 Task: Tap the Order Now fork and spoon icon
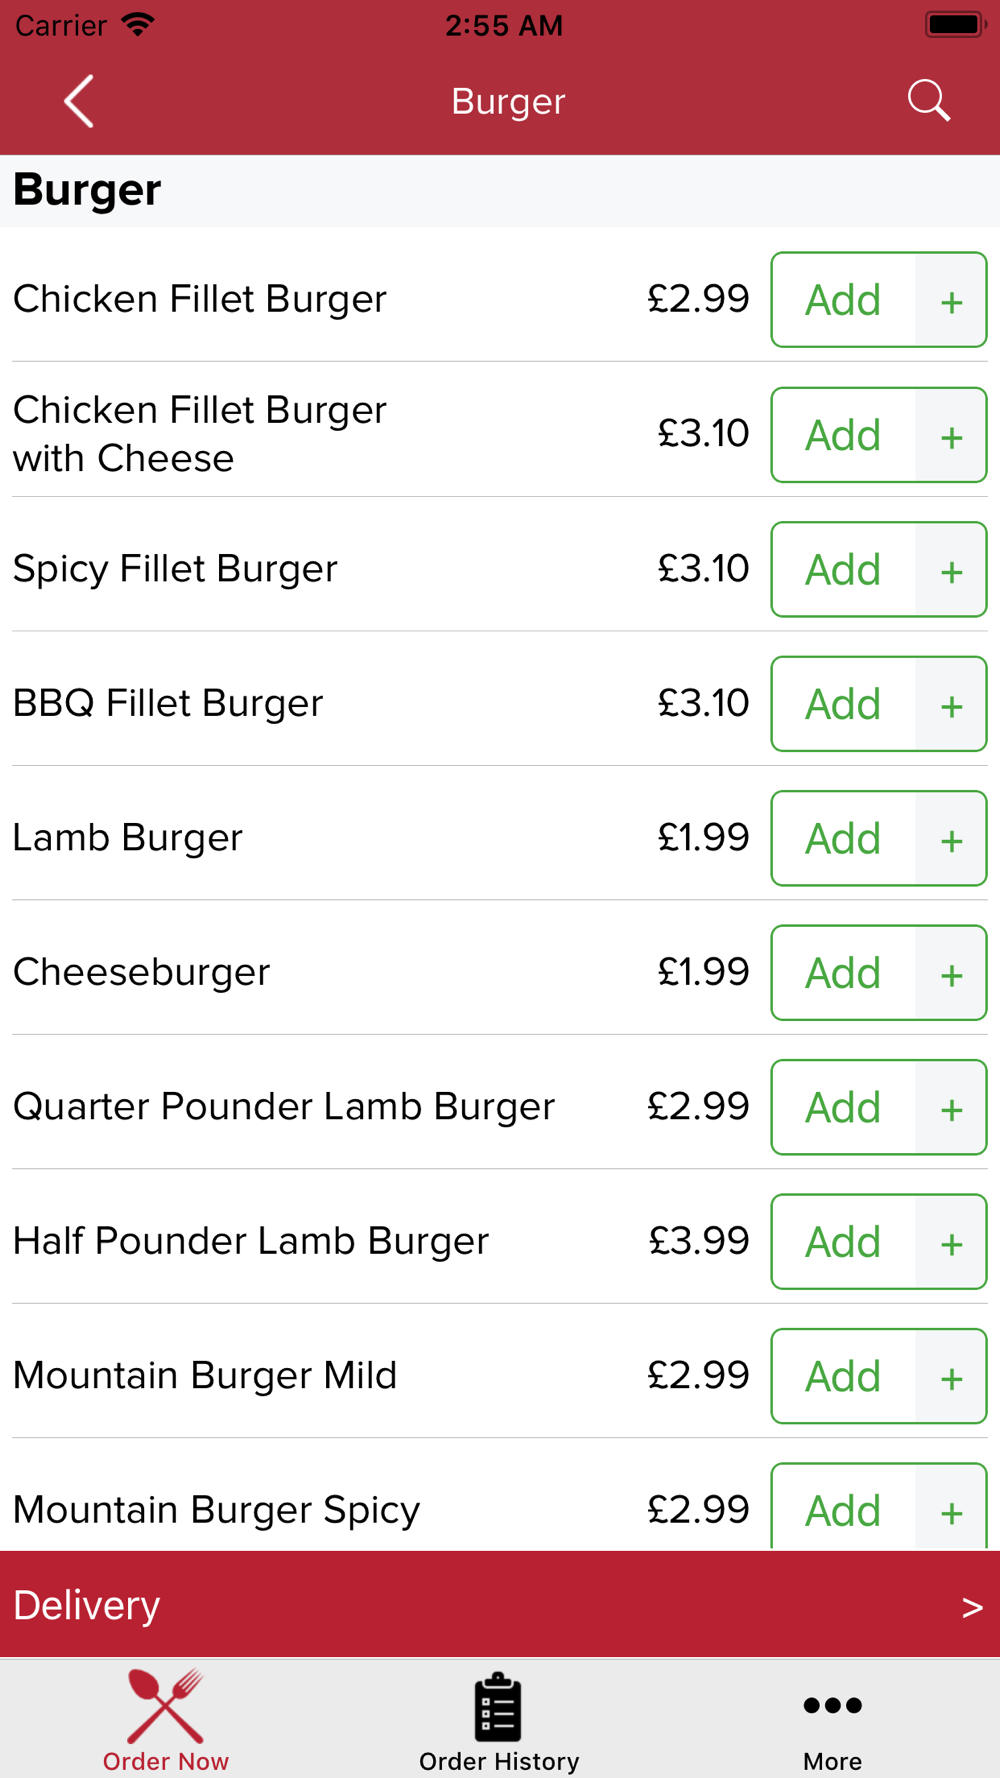click(x=166, y=1706)
